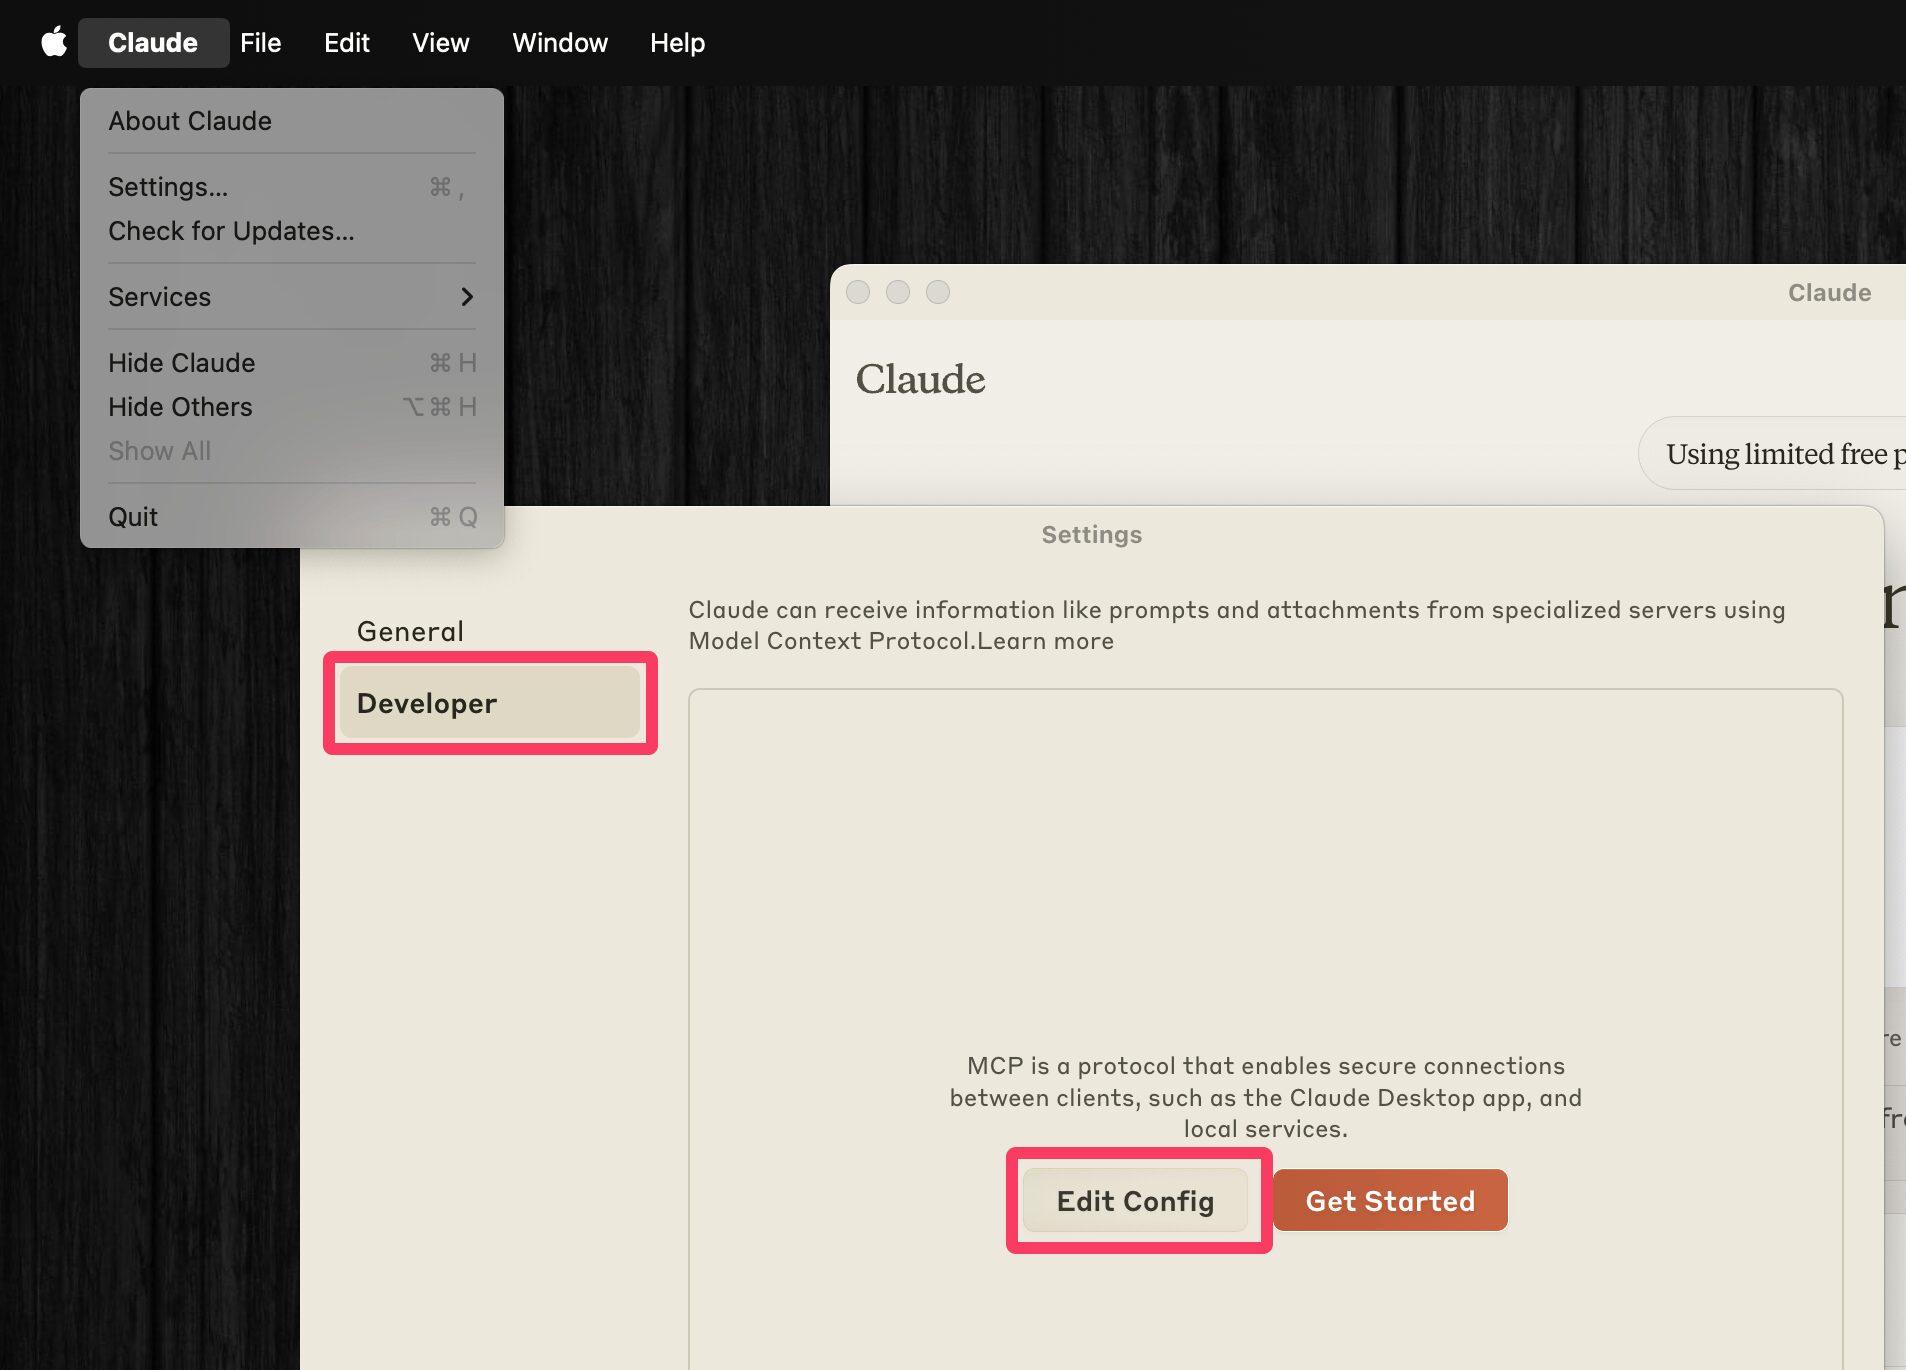Image resolution: width=1906 pixels, height=1370 pixels.
Task: Select Hide Claude menu entry
Action: point(182,363)
